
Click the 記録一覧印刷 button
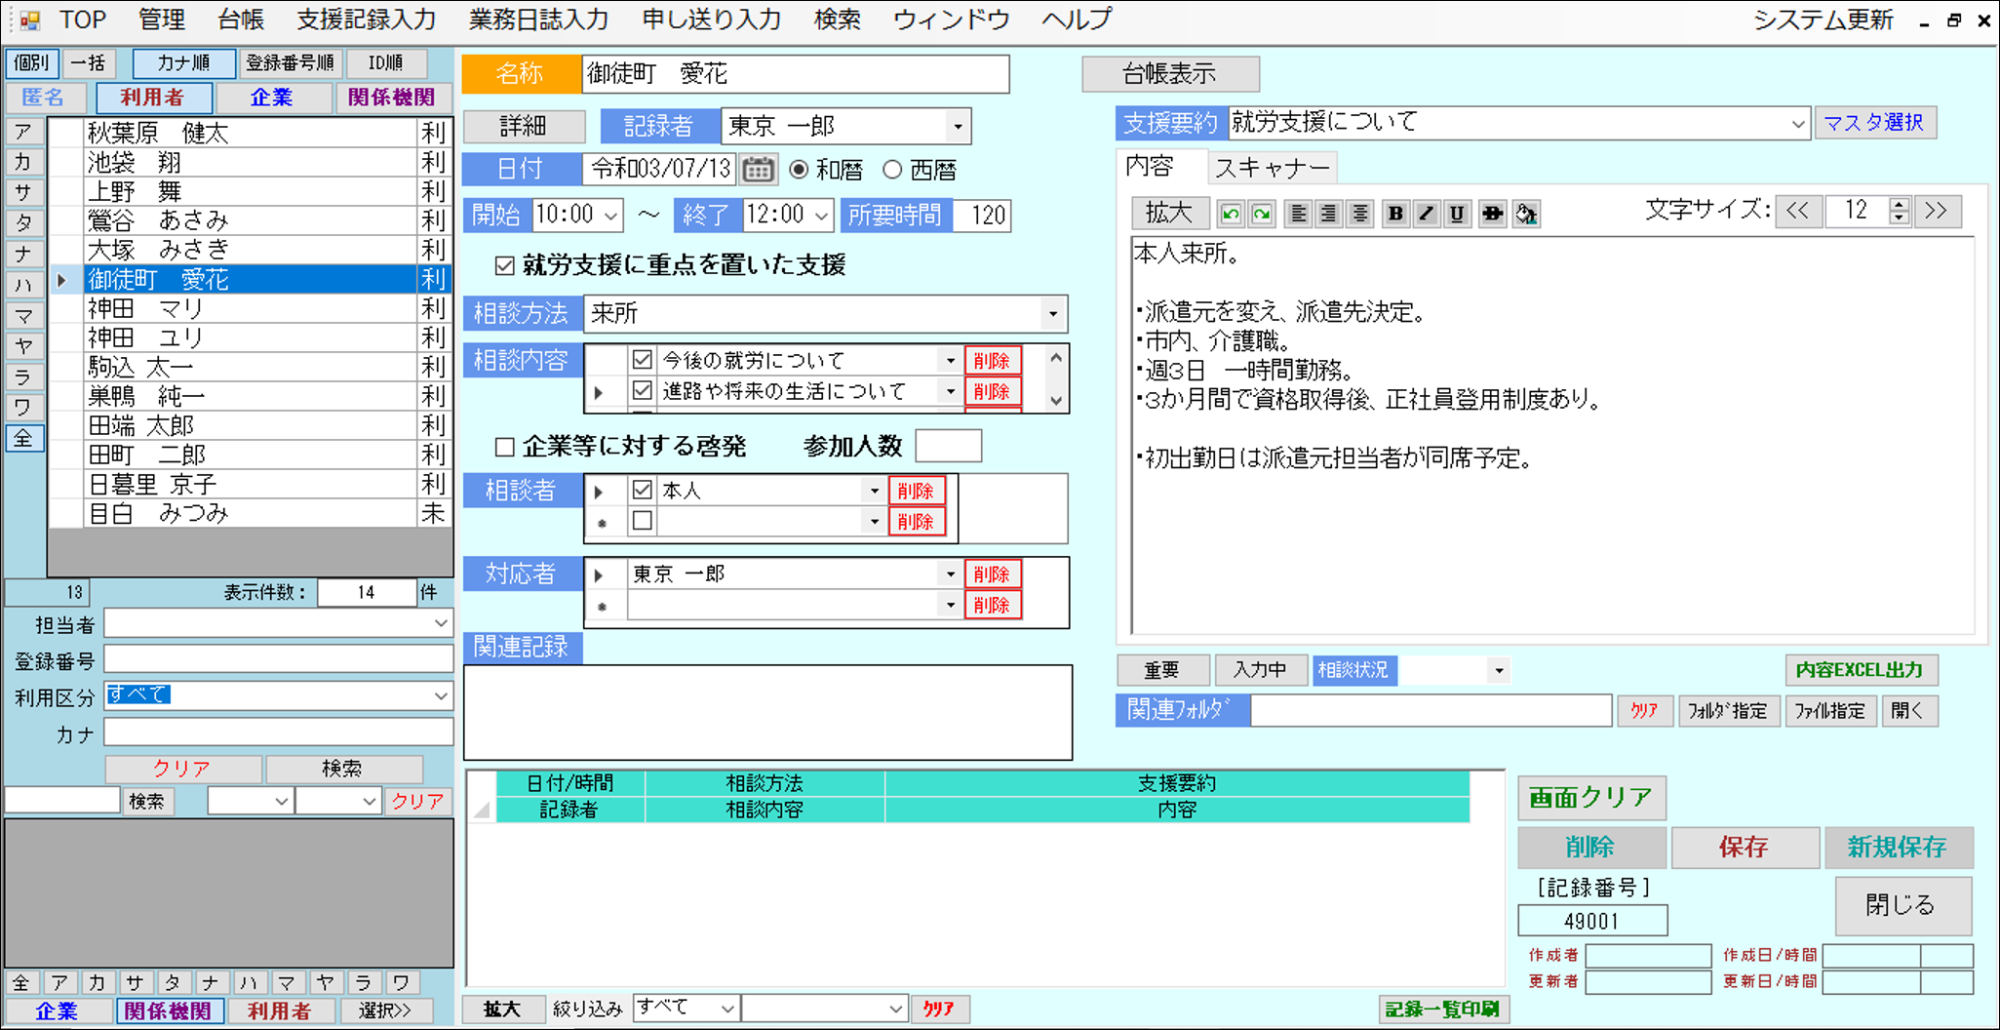tap(1443, 1010)
